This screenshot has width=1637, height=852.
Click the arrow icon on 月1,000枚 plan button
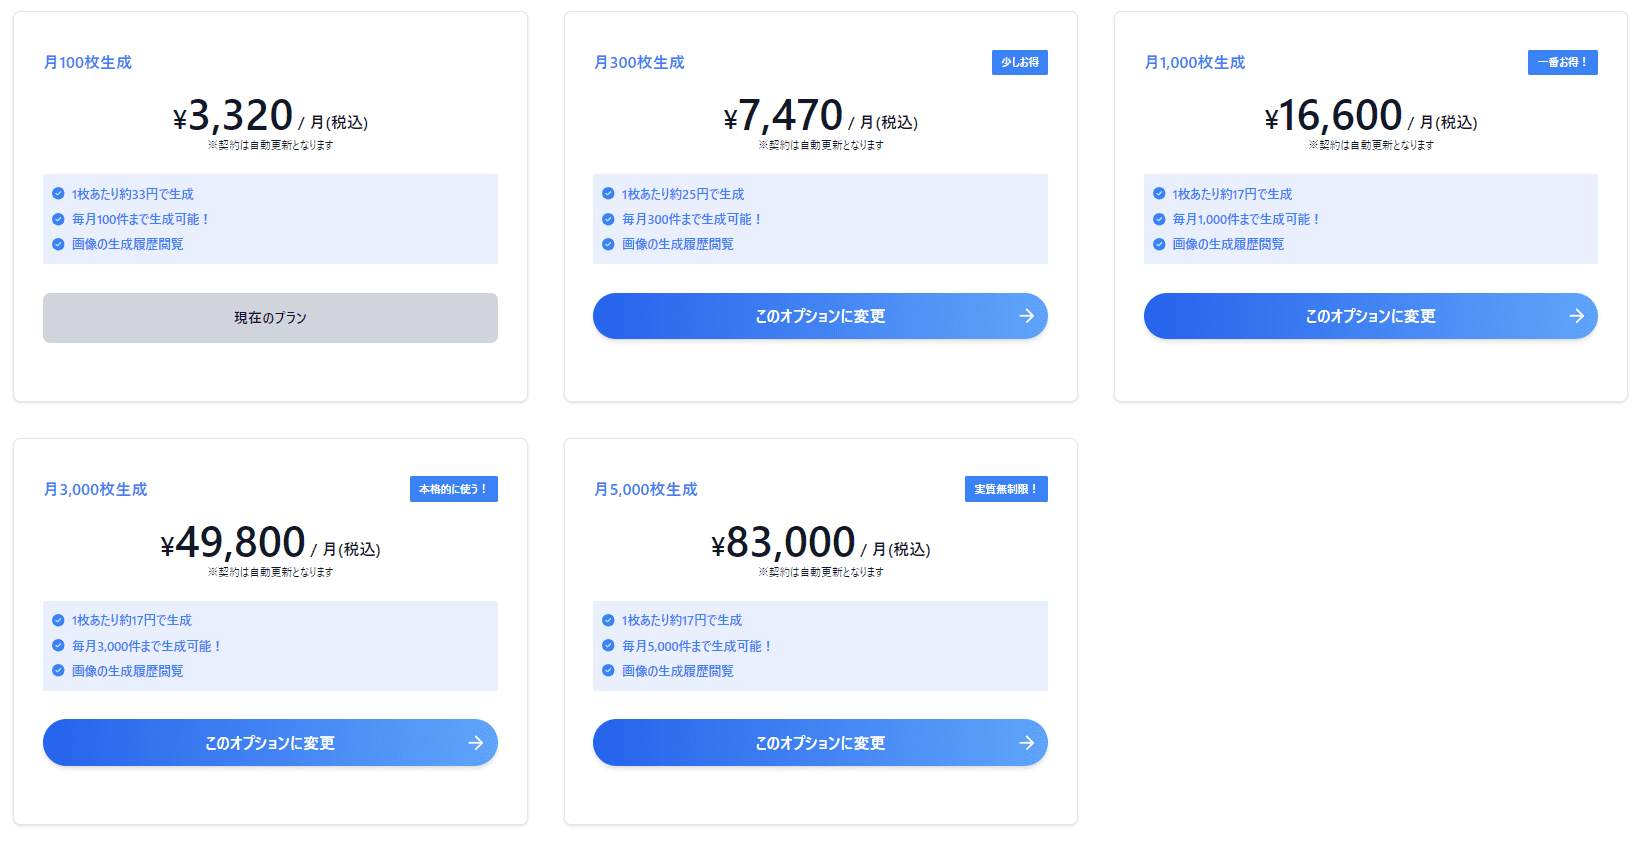click(x=1576, y=316)
